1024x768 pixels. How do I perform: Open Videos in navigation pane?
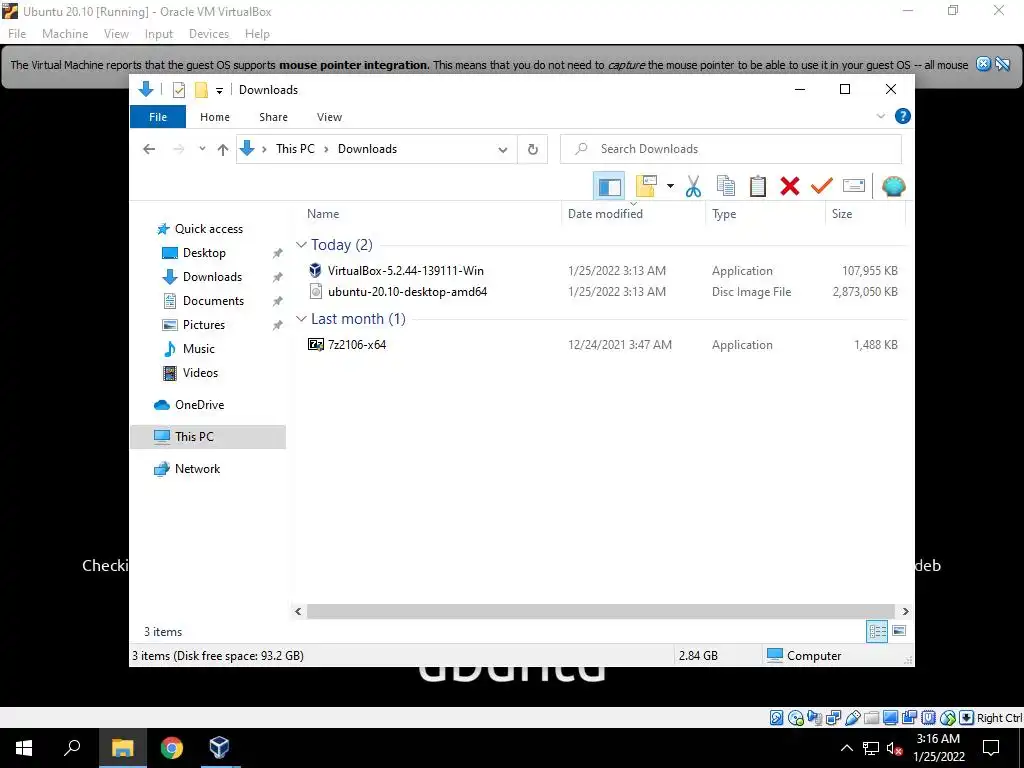coord(200,373)
